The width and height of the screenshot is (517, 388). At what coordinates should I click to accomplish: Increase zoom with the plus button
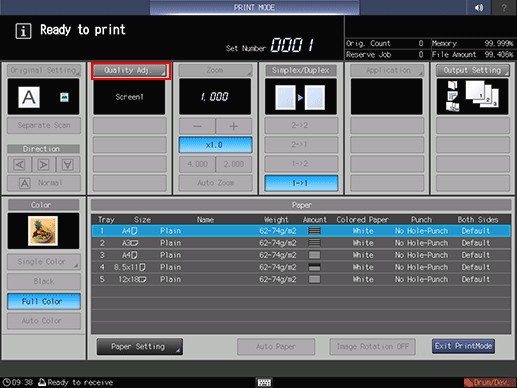tap(234, 126)
